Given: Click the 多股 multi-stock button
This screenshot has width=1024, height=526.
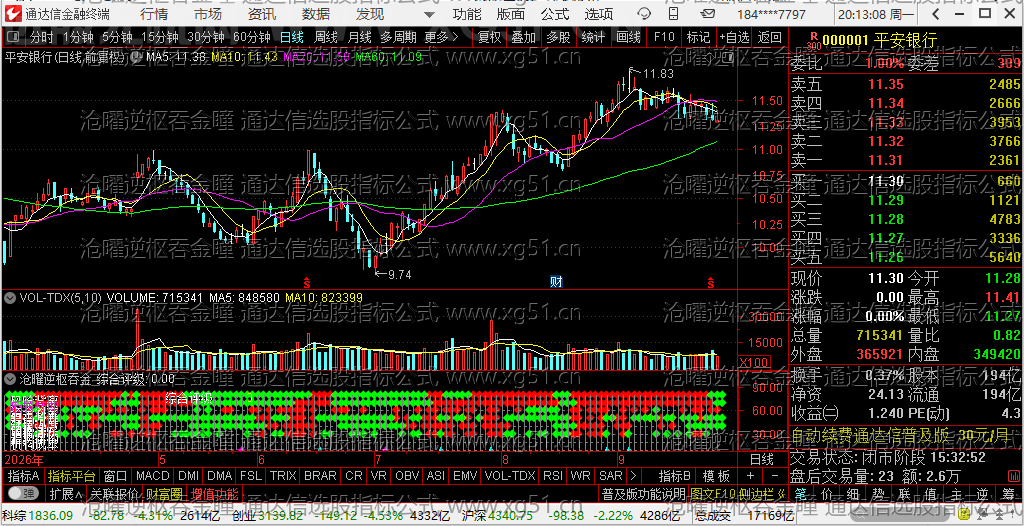Looking at the screenshot, I should (558, 37).
